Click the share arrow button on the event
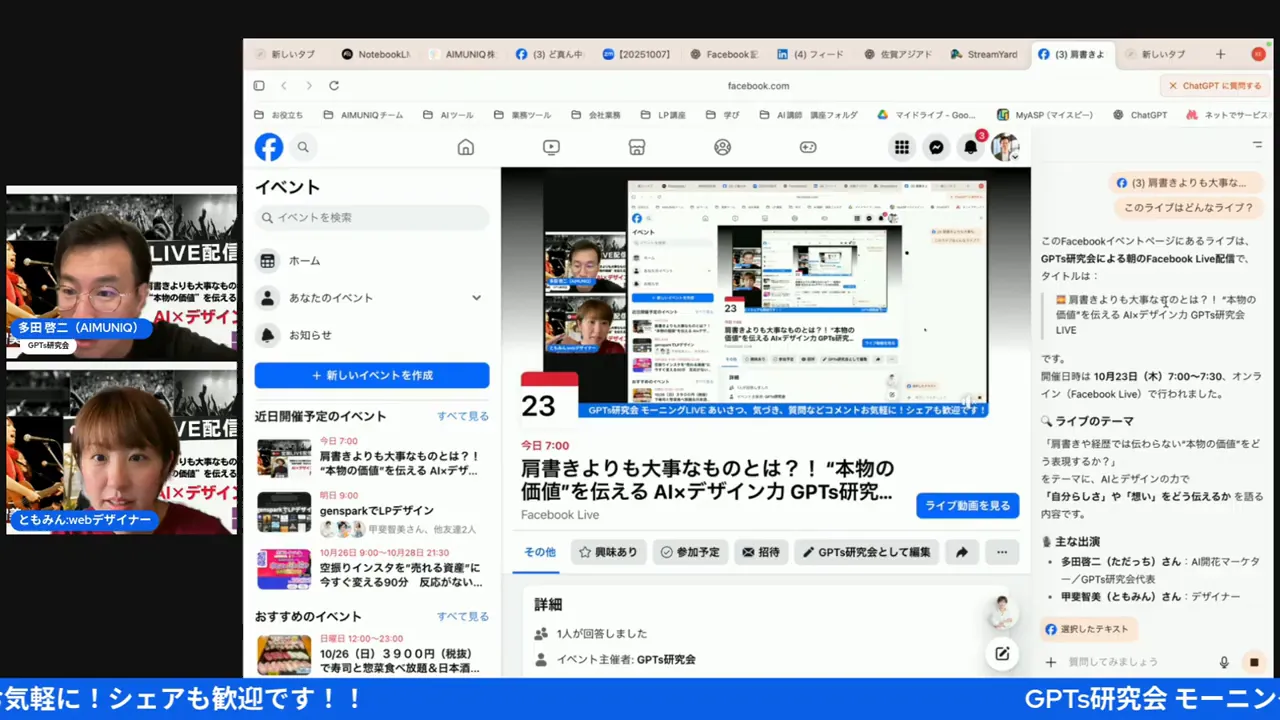Image resolution: width=1280 pixels, height=720 pixels. pyautogui.click(x=962, y=552)
